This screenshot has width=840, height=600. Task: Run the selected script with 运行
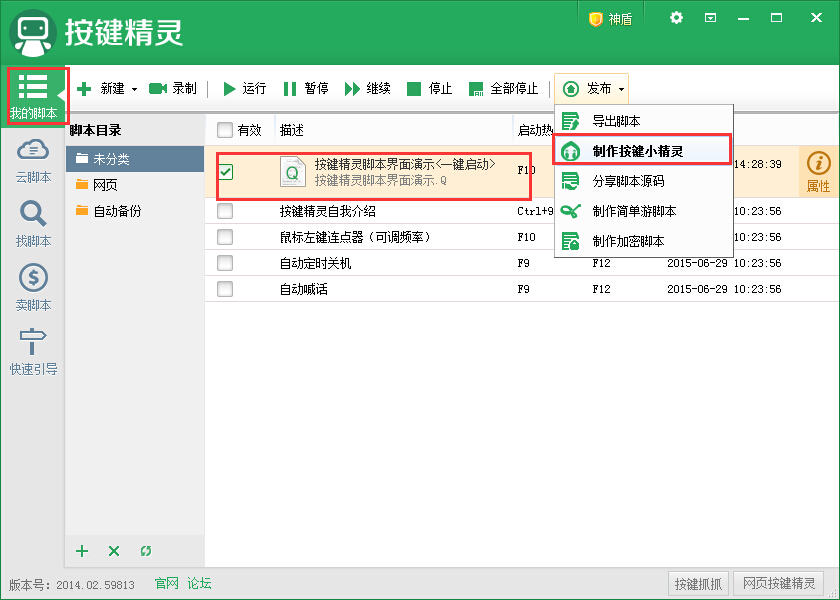point(244,88)
